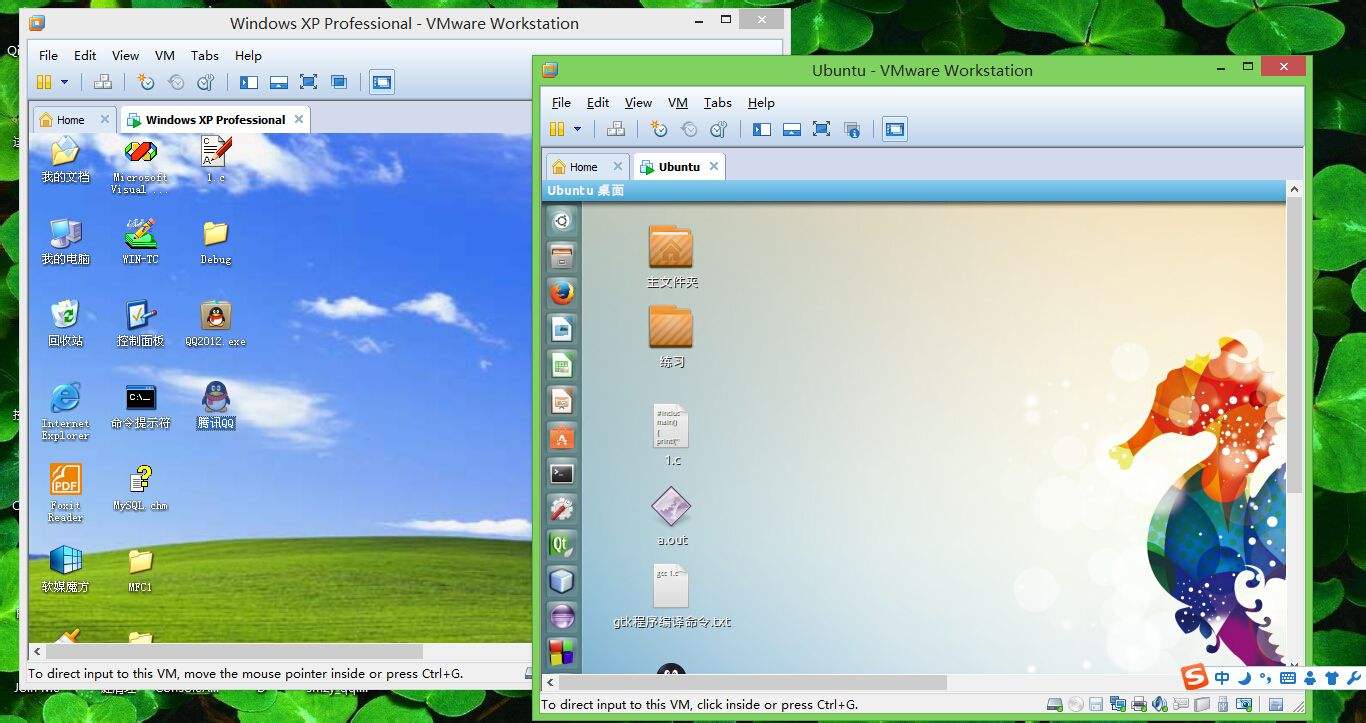This screenshot has height=723, width=1366.
Task: Select Internet Explorer on the XP desktop
Action: 65,411
